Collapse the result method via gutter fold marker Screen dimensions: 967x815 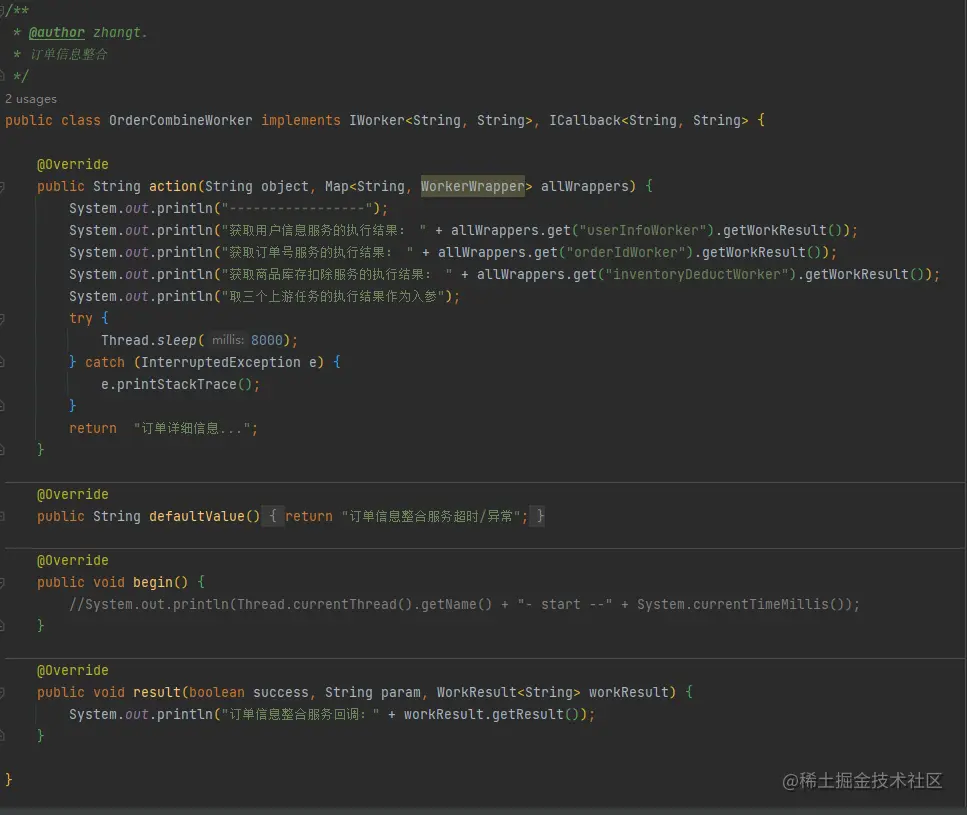point(2,692)
